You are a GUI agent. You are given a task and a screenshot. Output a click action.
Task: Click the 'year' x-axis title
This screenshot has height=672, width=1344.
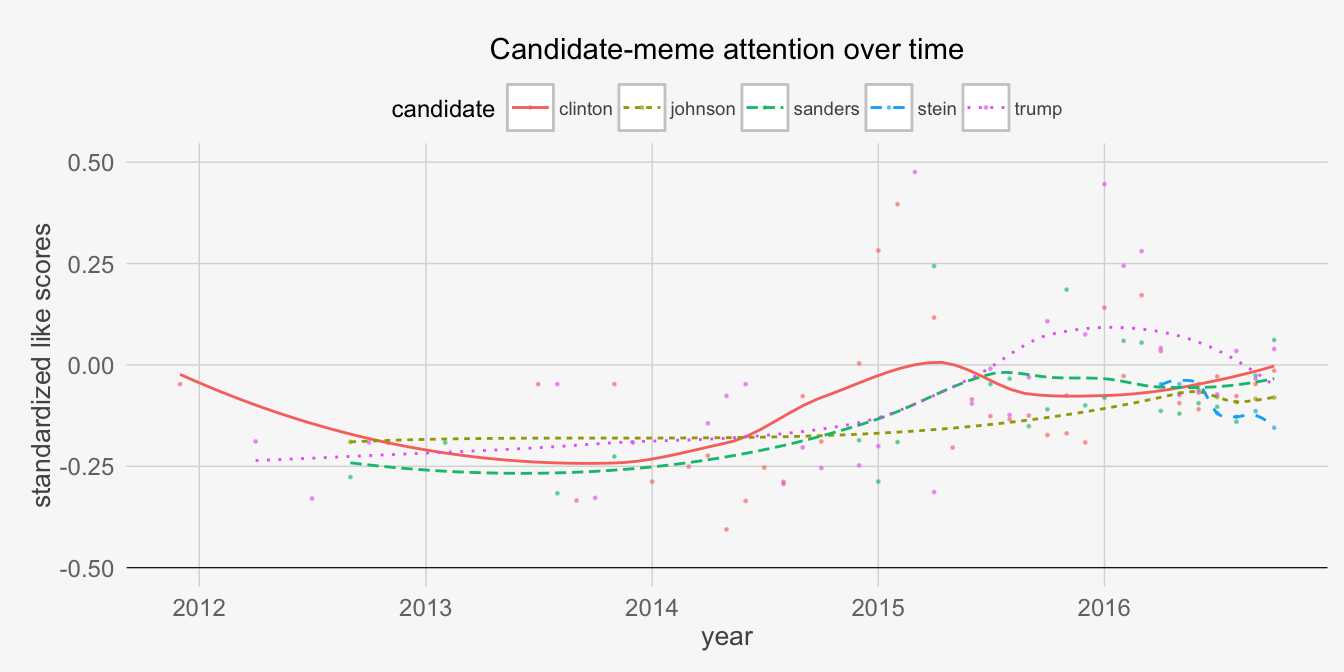coord(727,636)
